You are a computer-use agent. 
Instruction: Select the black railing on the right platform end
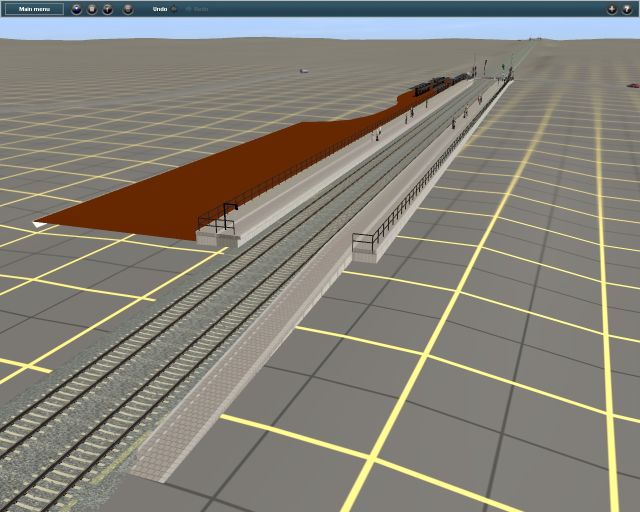point(366,240)
